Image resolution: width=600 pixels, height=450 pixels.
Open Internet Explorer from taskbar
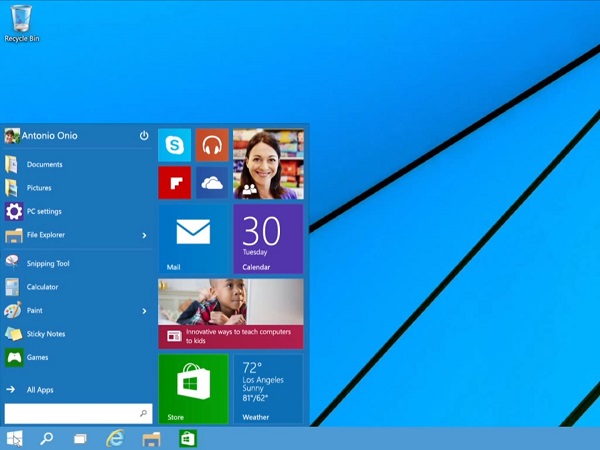pyautogui.click(x=115, y=438)
